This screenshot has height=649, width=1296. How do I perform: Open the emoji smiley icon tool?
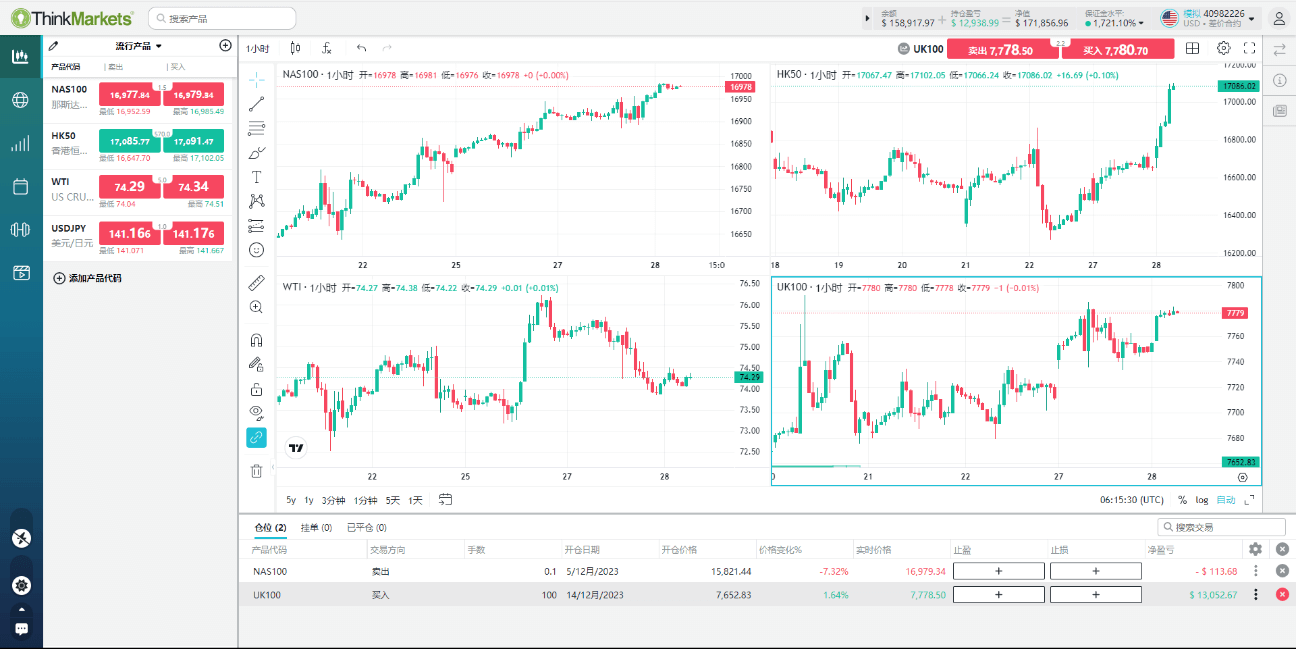(x=256, y=249)
